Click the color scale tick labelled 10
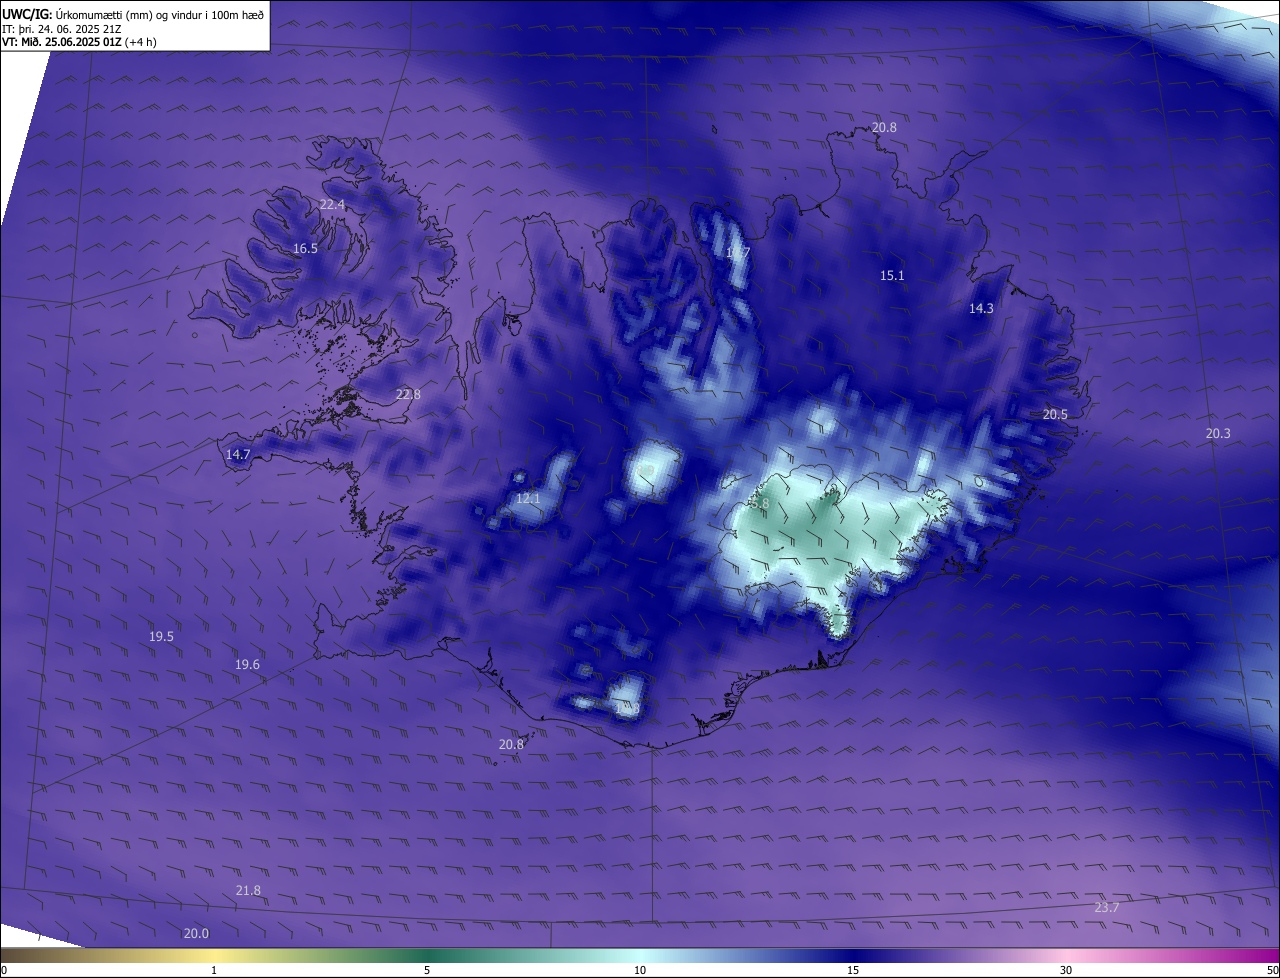Image resolution: width=1280 pixels, height=978 pixels. coord(640,970)
